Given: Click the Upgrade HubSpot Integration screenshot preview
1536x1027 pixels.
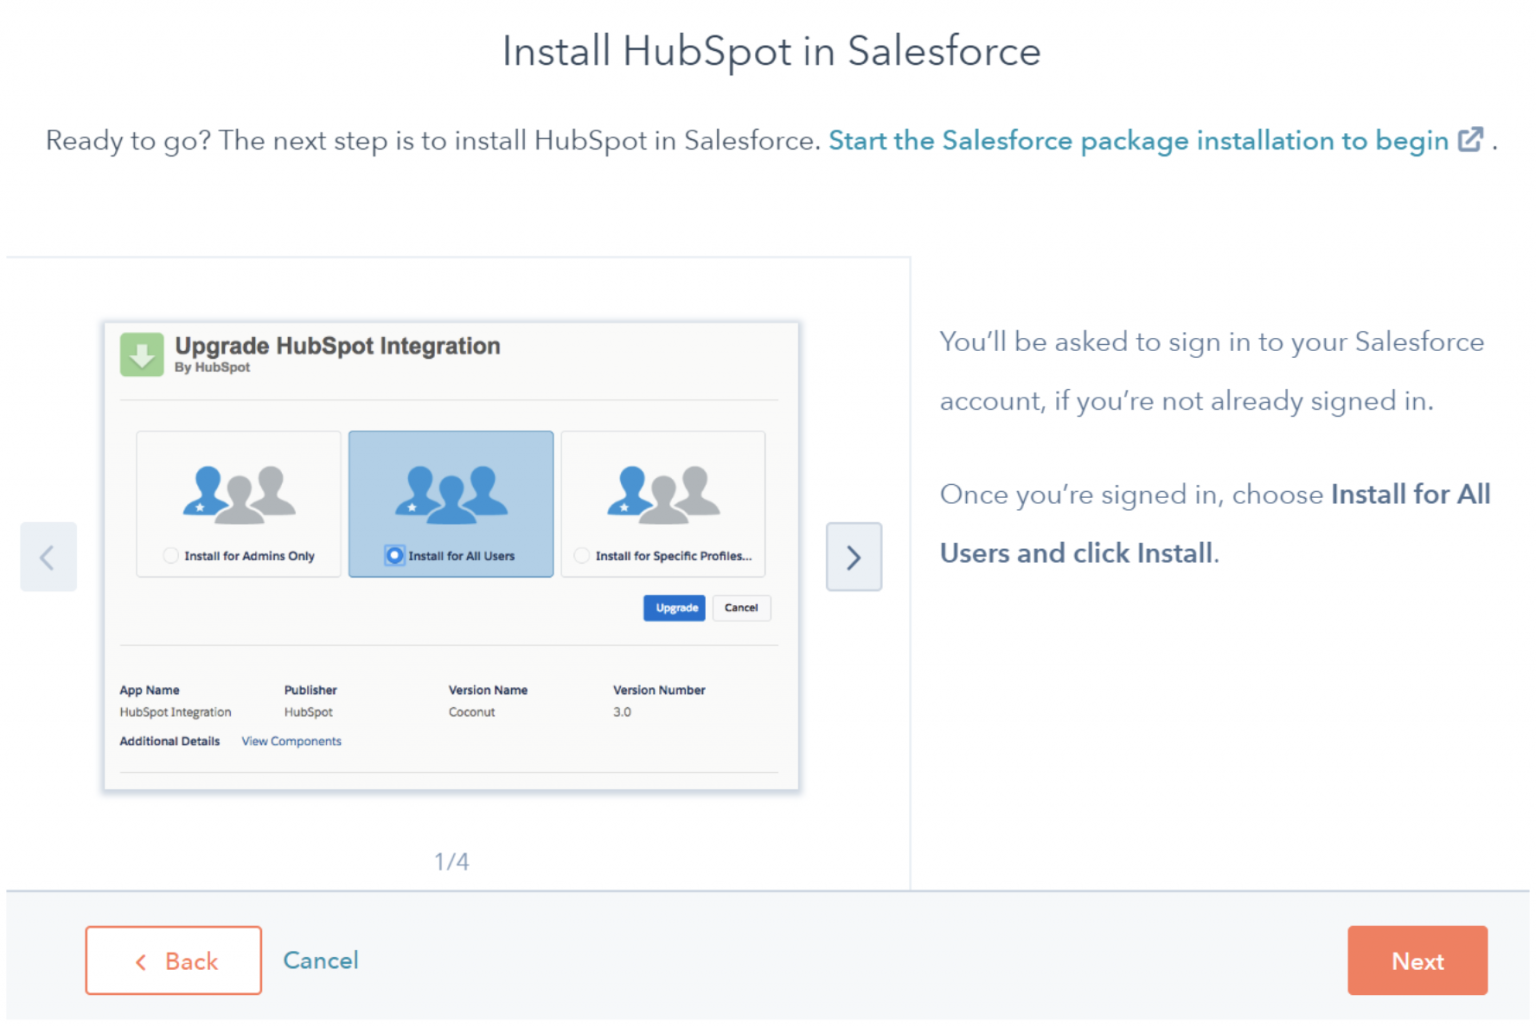Looking at the screenshot, I should coord(451,556).
